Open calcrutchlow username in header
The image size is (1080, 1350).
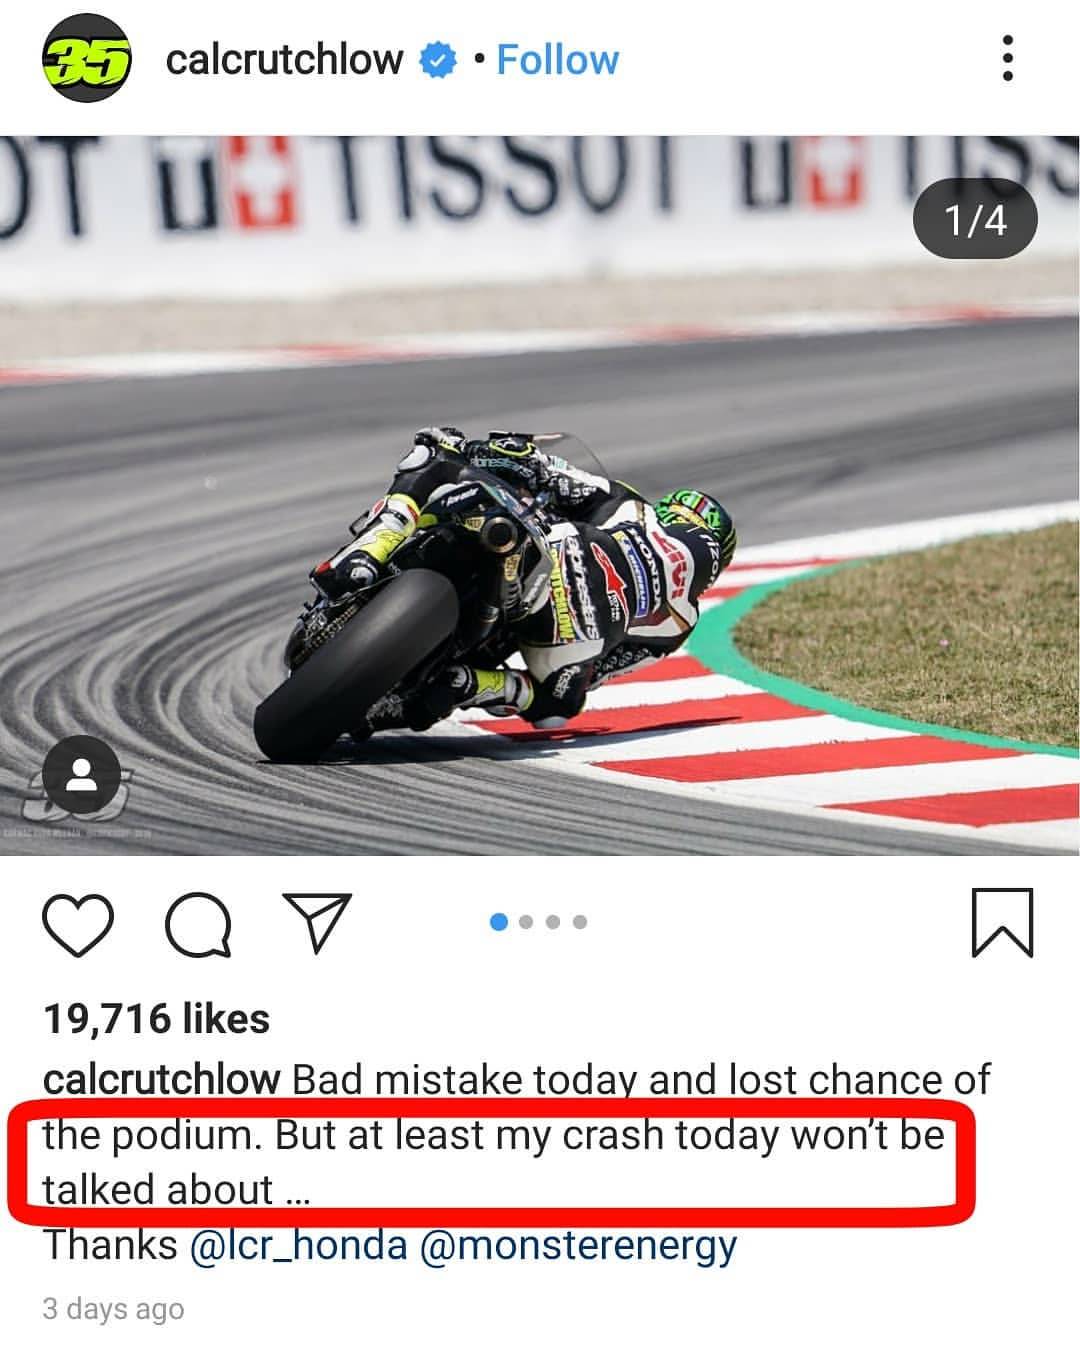(285, 60)
